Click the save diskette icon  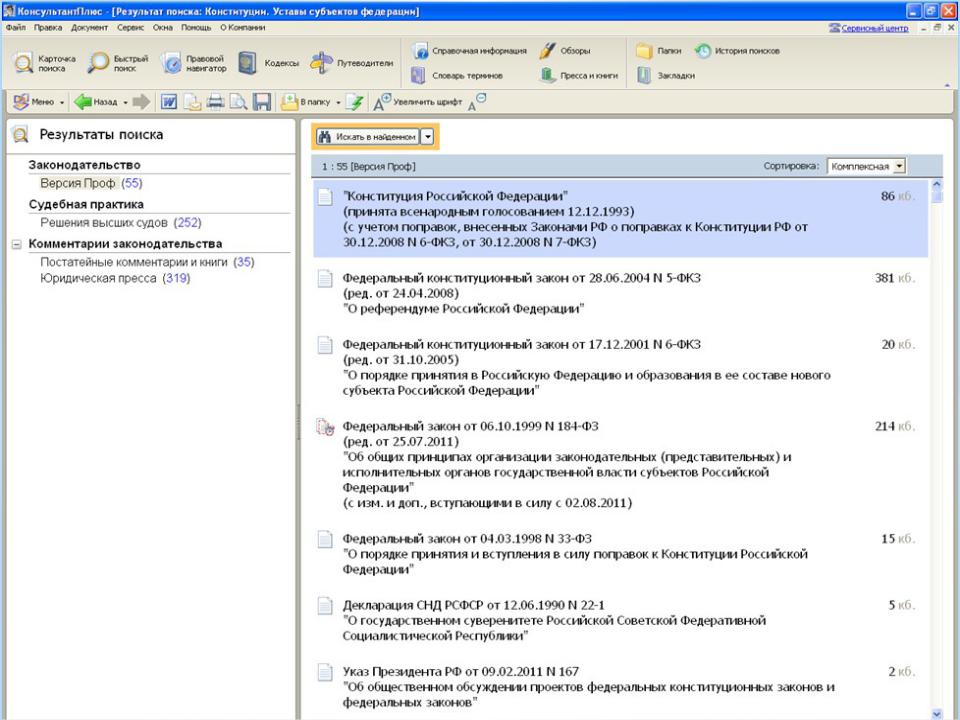(262, 102)
